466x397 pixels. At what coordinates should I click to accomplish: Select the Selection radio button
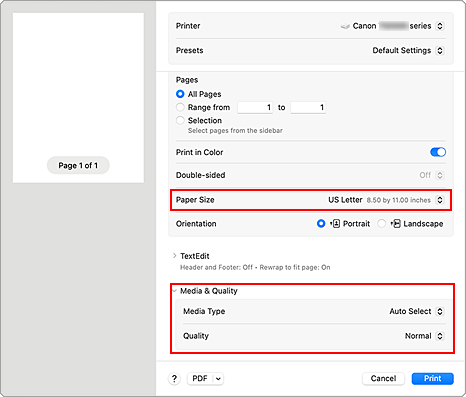[x=180, y=120]
